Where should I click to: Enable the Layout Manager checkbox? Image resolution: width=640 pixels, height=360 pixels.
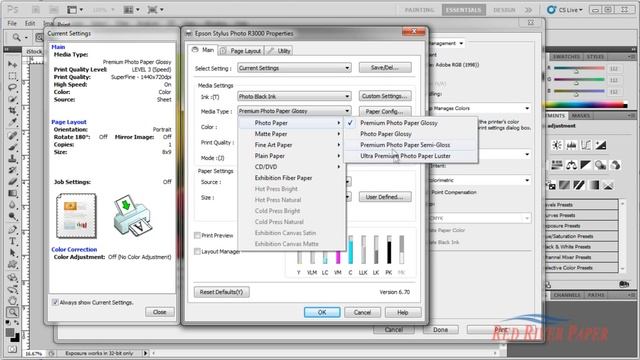pos(197,251)
